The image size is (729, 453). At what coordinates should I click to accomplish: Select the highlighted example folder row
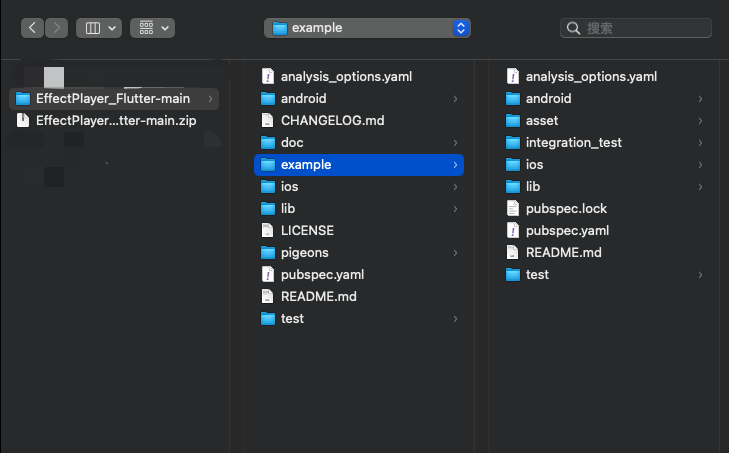tap(358, 165)
